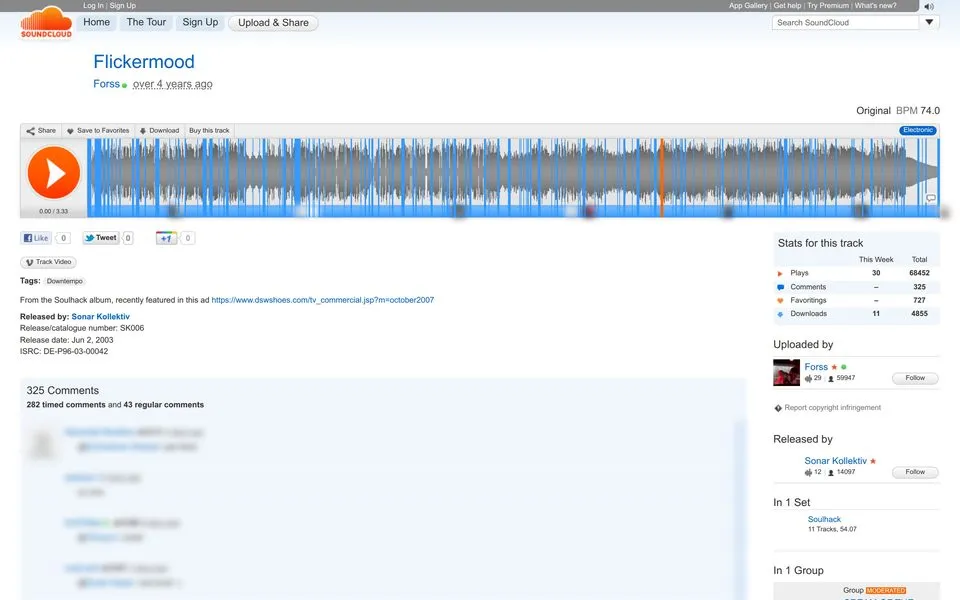960x600 pixels.
Task: Open the What's new? link
Action: click(x=876, y=6)
